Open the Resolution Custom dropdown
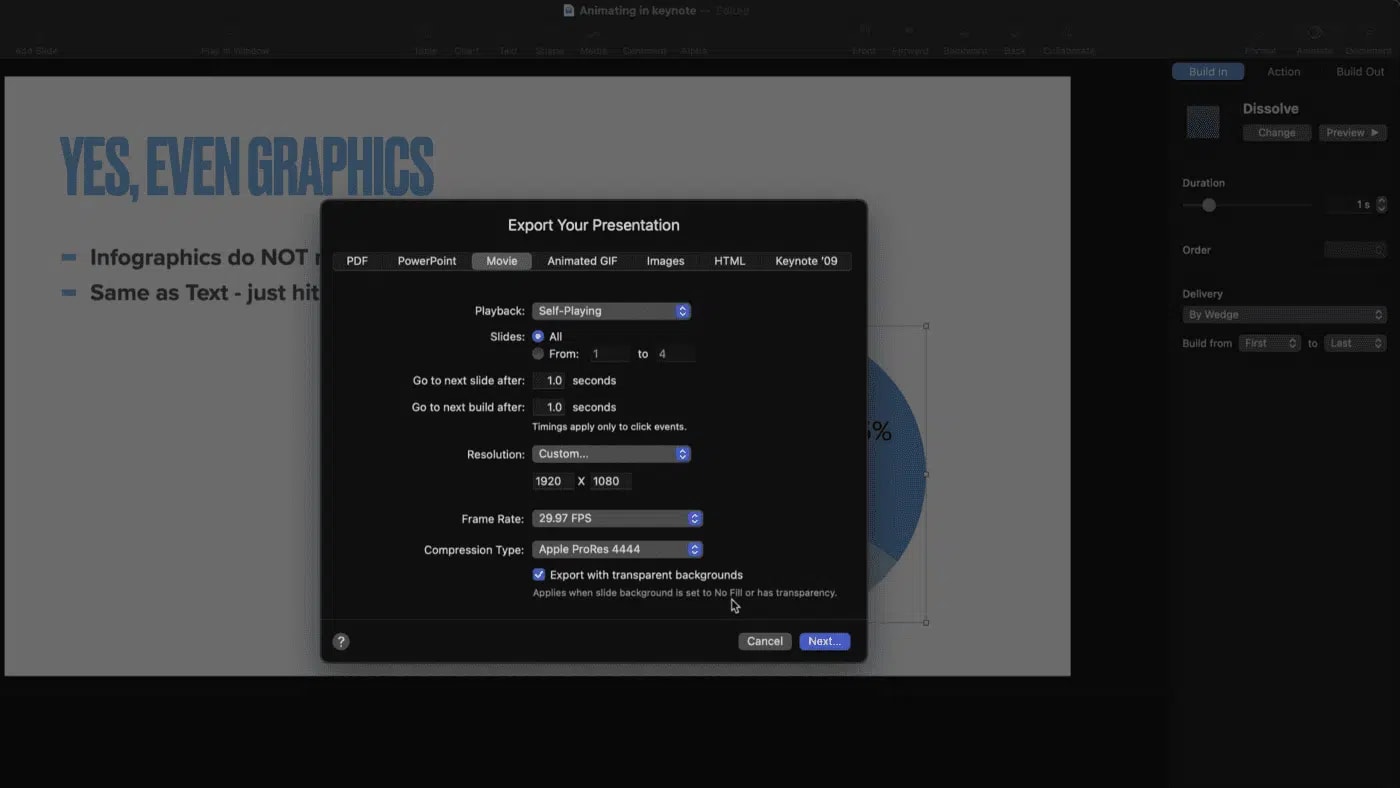This screenshot has height=788, width=1400. 611,454
